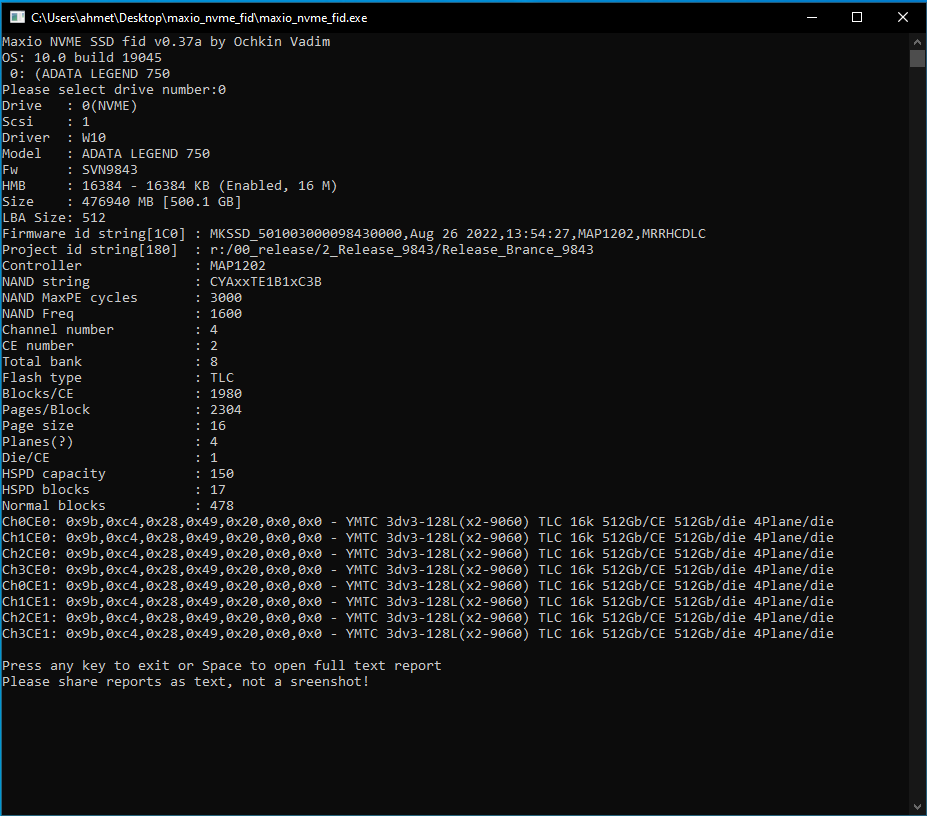
Task: Click the 'Driver : W10' line
Action: point(54,137)
